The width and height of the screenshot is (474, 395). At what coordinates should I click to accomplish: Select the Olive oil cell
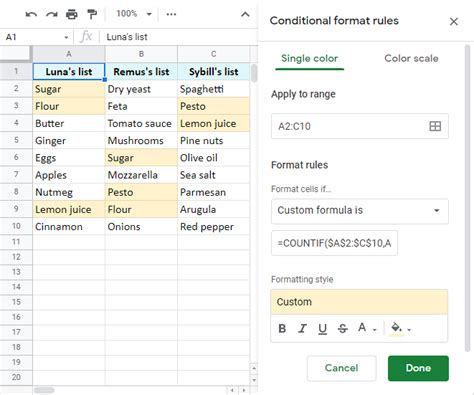point(214,158)
